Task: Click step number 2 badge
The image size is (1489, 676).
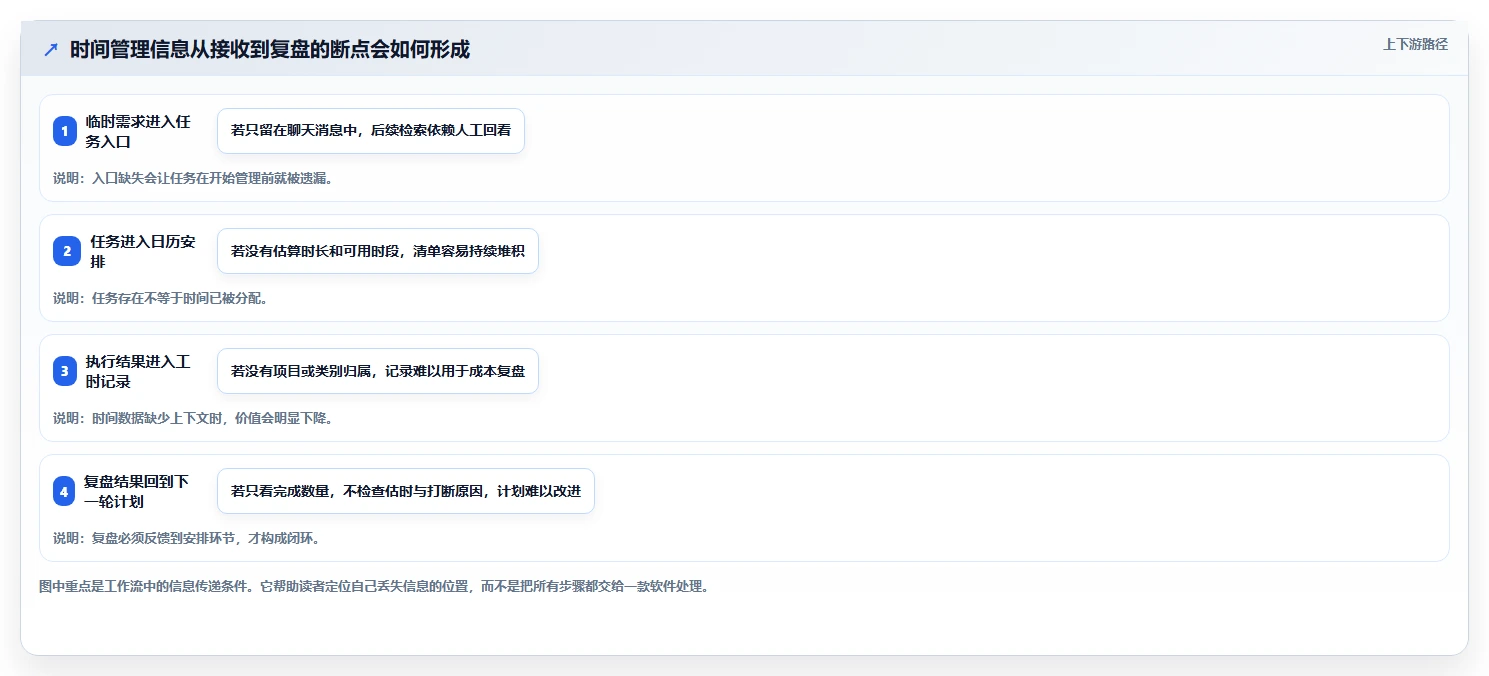Action: pos(65,251)
